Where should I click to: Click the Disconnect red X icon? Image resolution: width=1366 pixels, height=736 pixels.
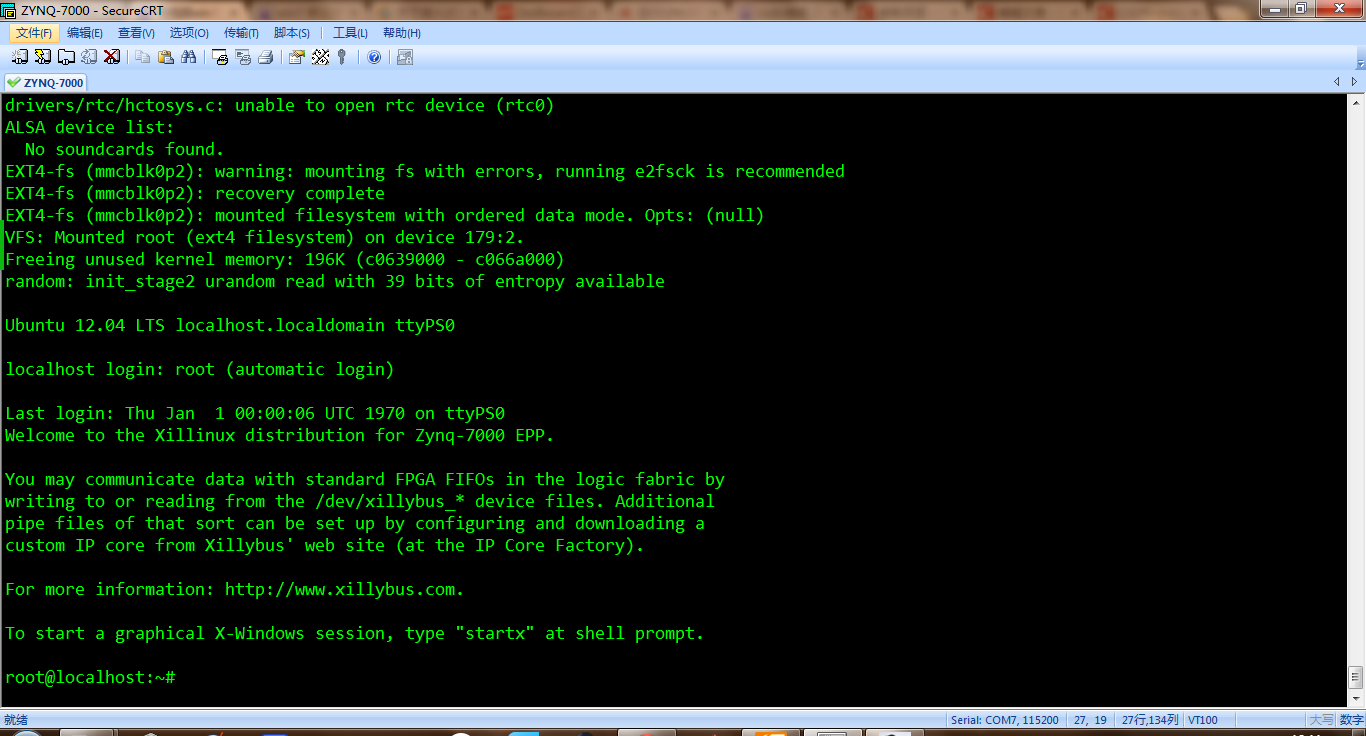coord(112,57)
